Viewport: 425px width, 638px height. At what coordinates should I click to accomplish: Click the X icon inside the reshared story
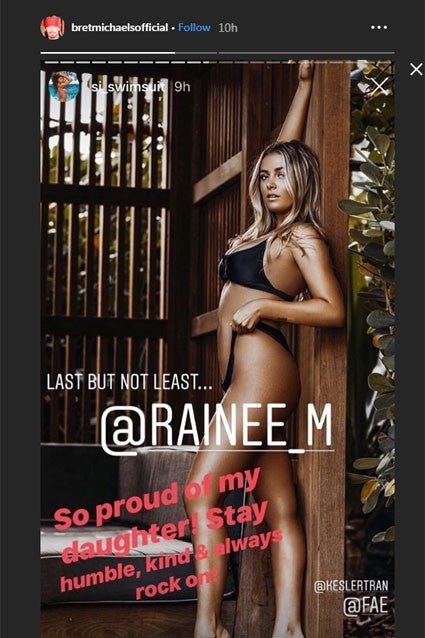click(379, 87)
